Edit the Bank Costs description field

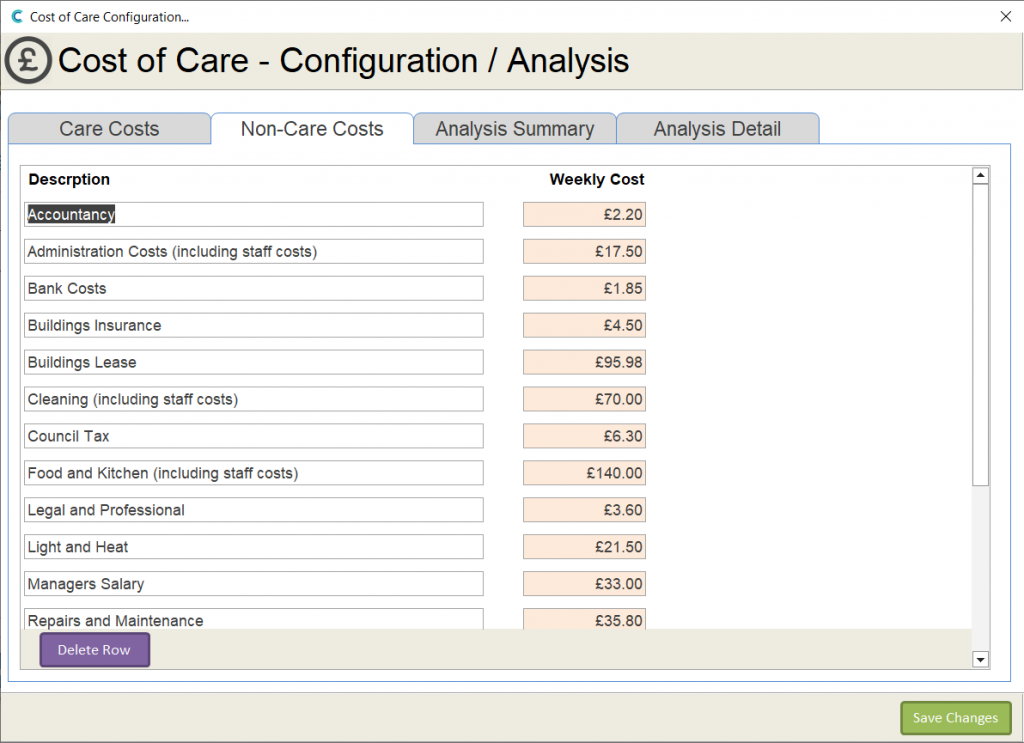tap(253, 289)
